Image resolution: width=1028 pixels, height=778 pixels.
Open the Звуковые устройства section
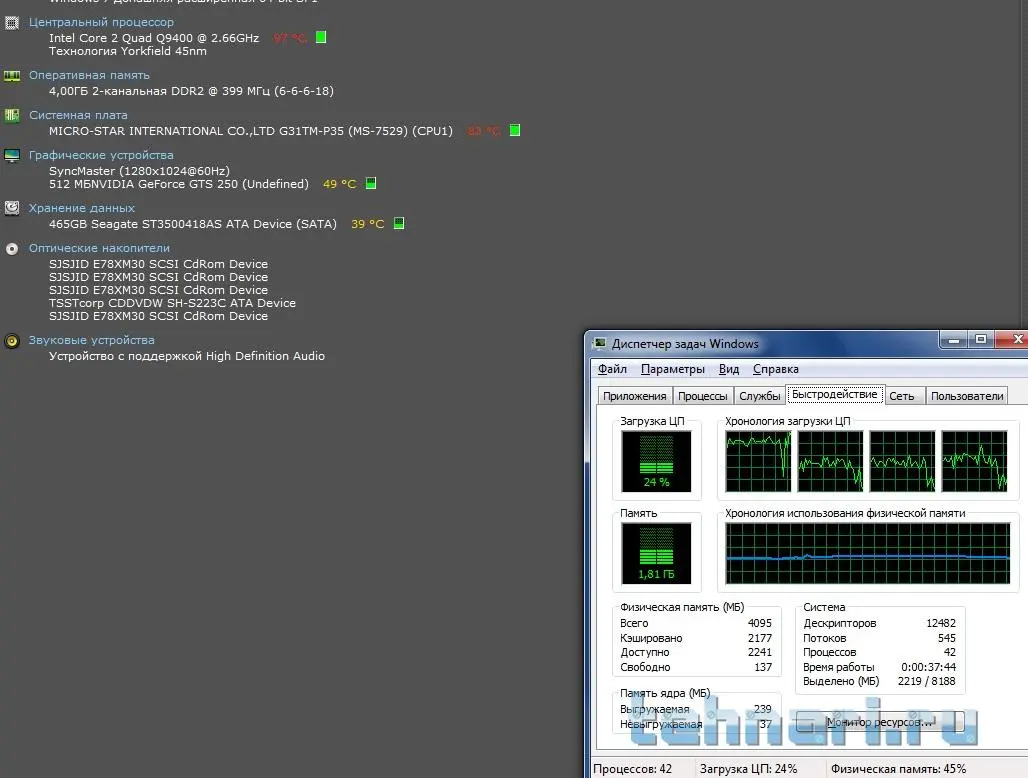(x=91, y=340)
